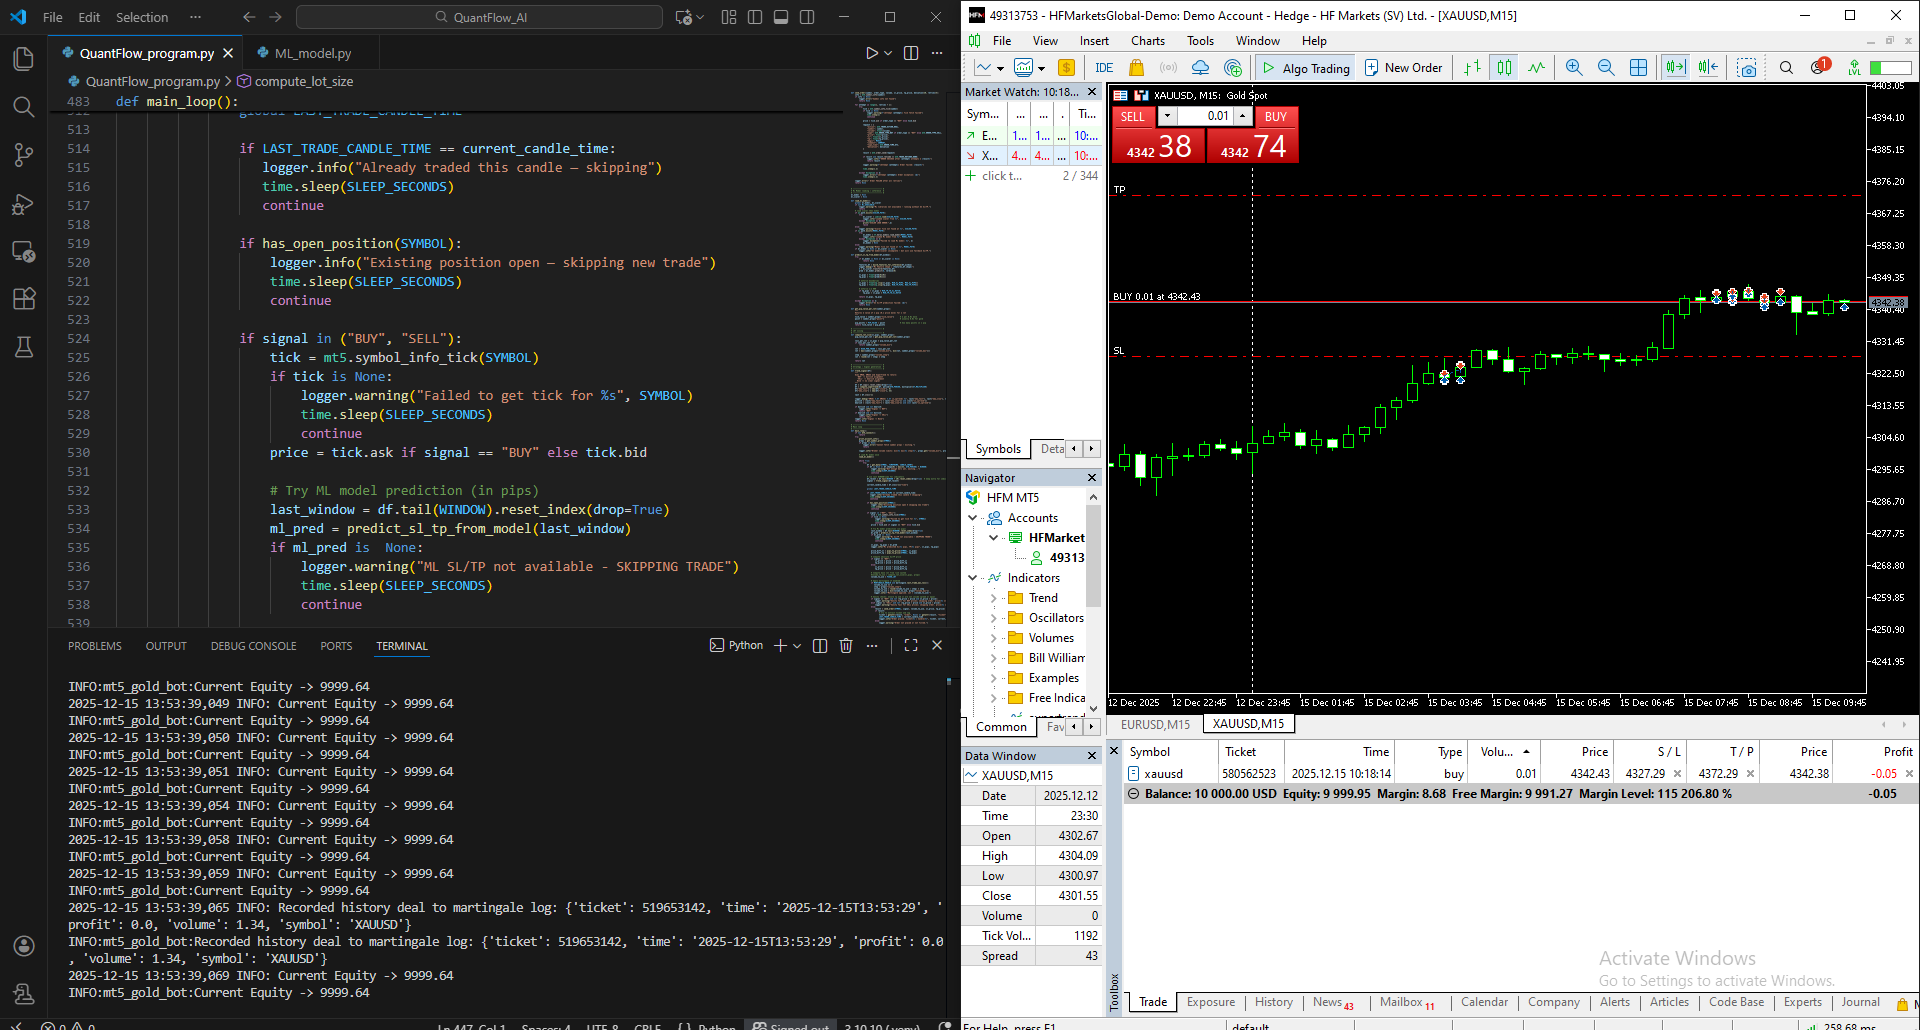Open the MetaTrader market shopping bag icon

pyautogui.click(x=1136, y=67)
